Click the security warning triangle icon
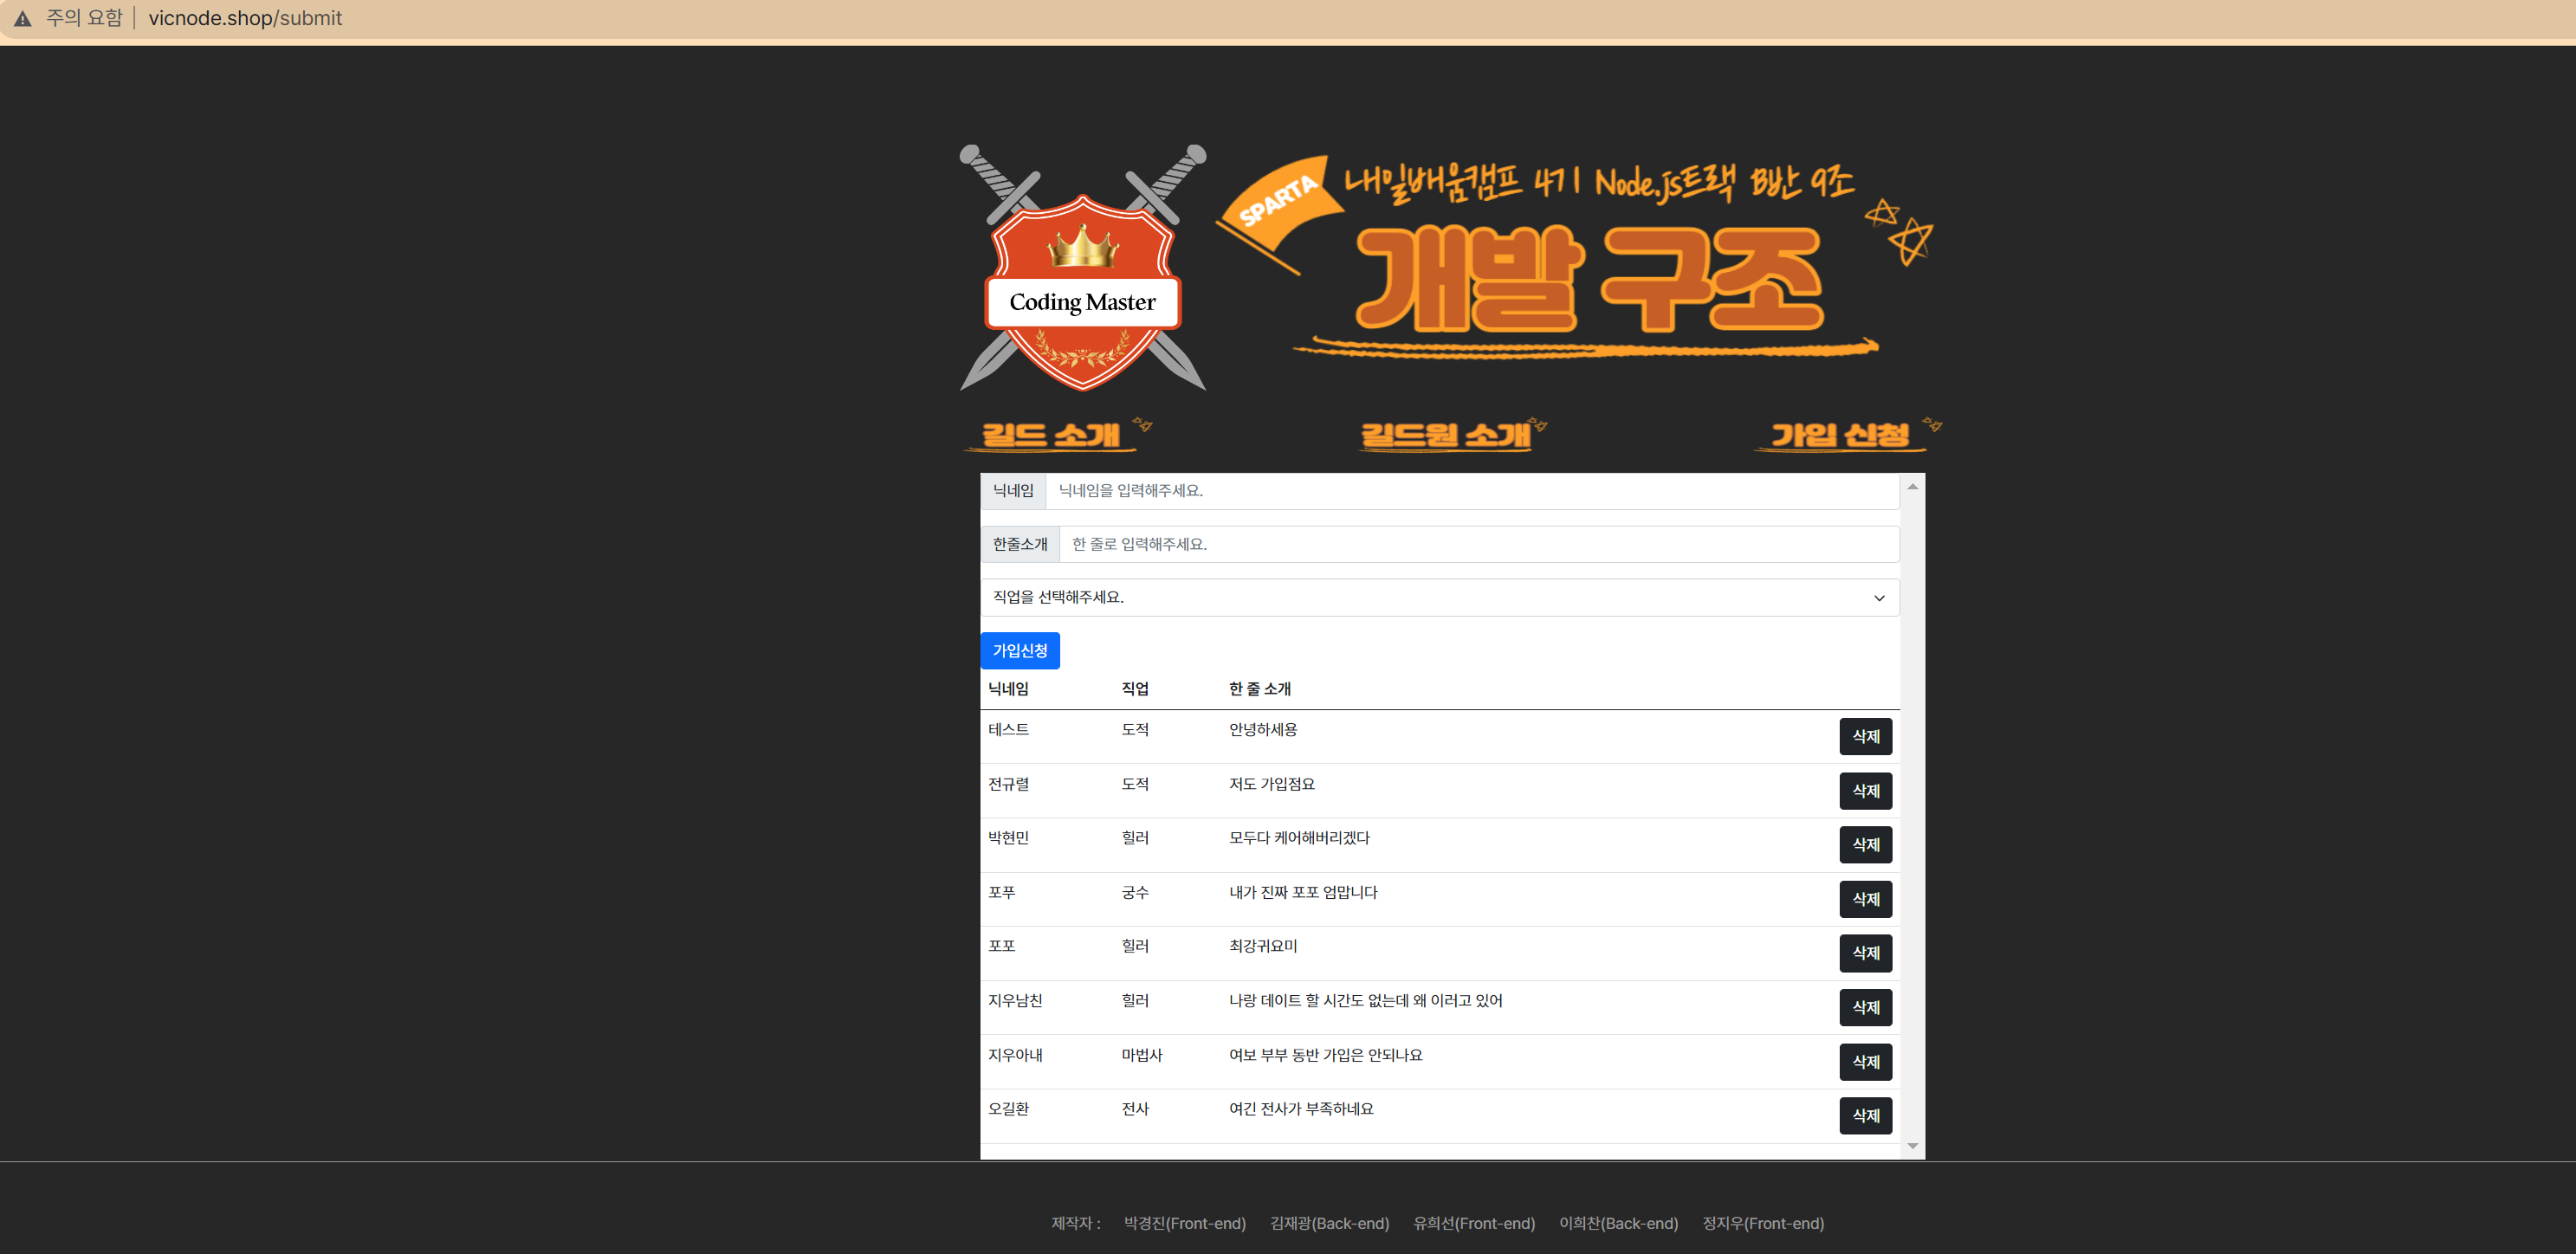Screen dimensions: 2576x1254 click(x=22, y=18)
